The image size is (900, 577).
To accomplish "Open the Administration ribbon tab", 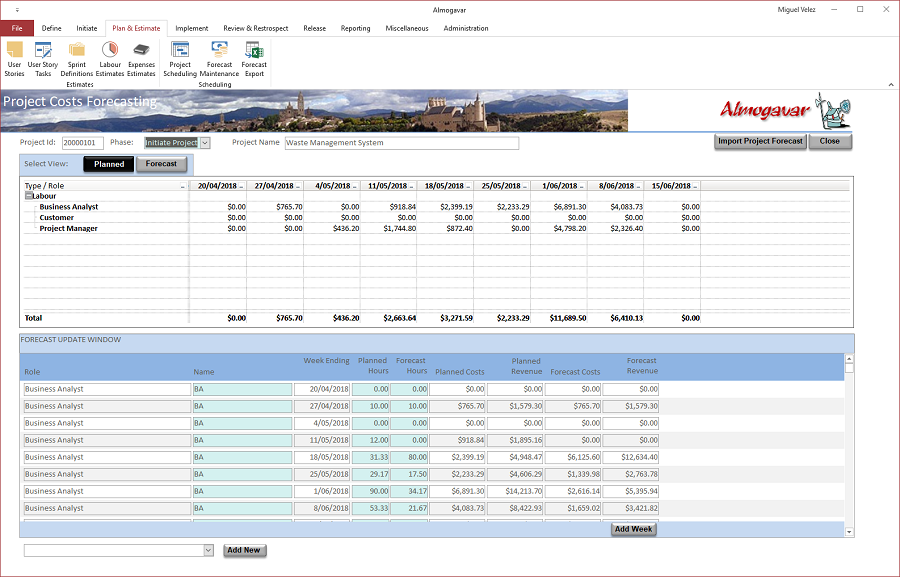I will pos(466,28).
